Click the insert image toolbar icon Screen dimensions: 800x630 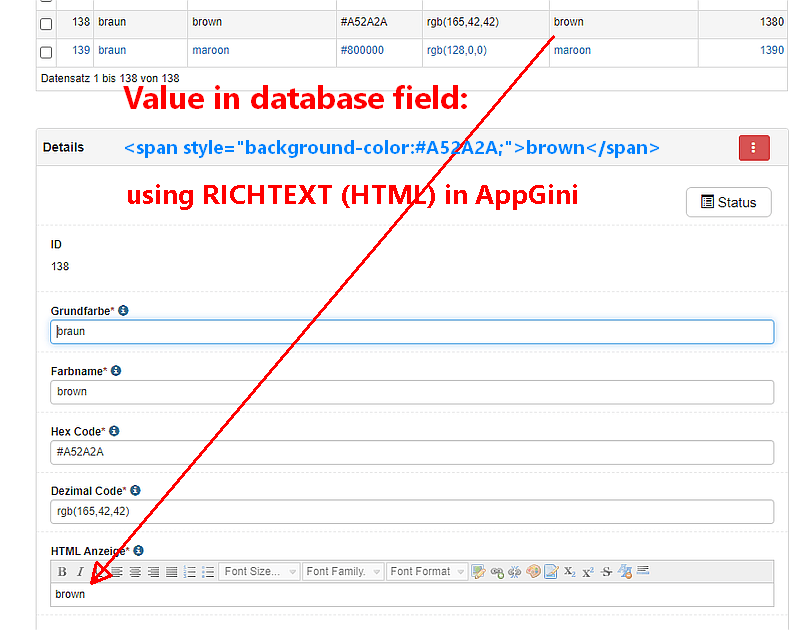pos(479,572)
